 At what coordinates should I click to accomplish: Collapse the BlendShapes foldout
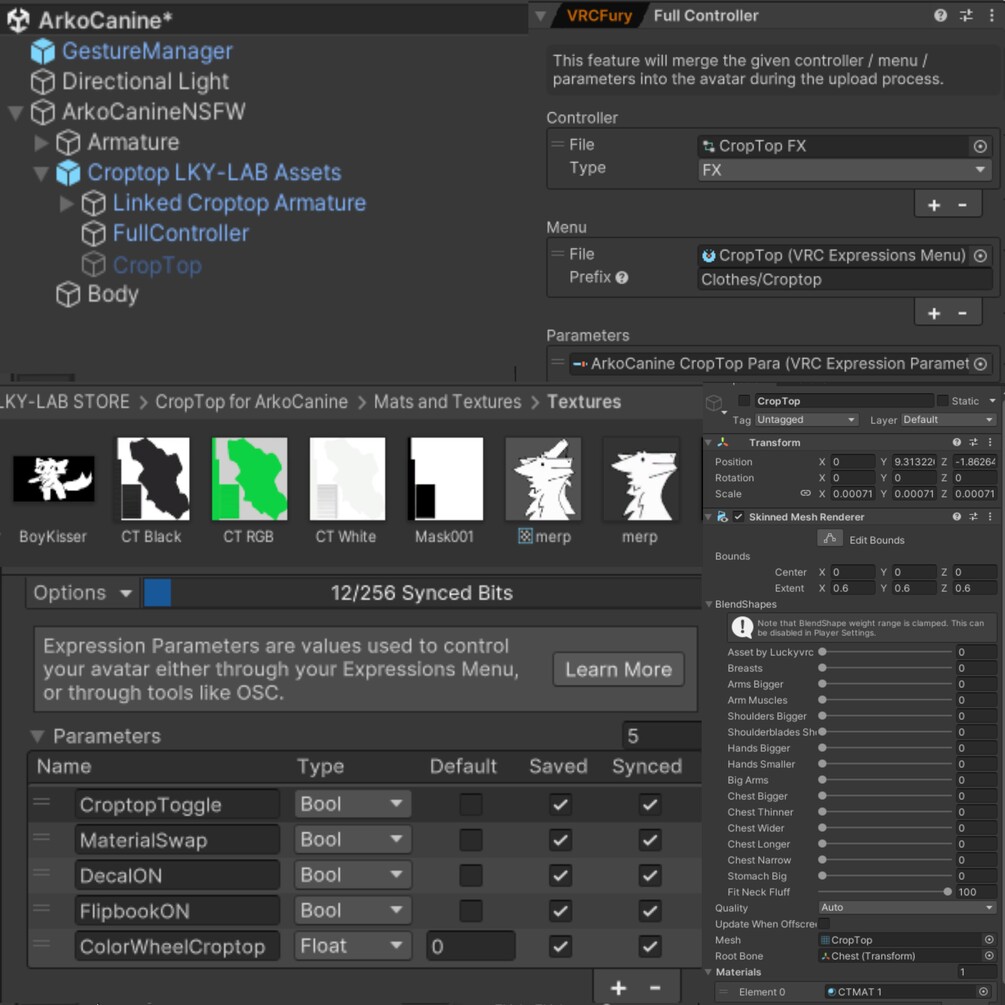click(709, 604)
